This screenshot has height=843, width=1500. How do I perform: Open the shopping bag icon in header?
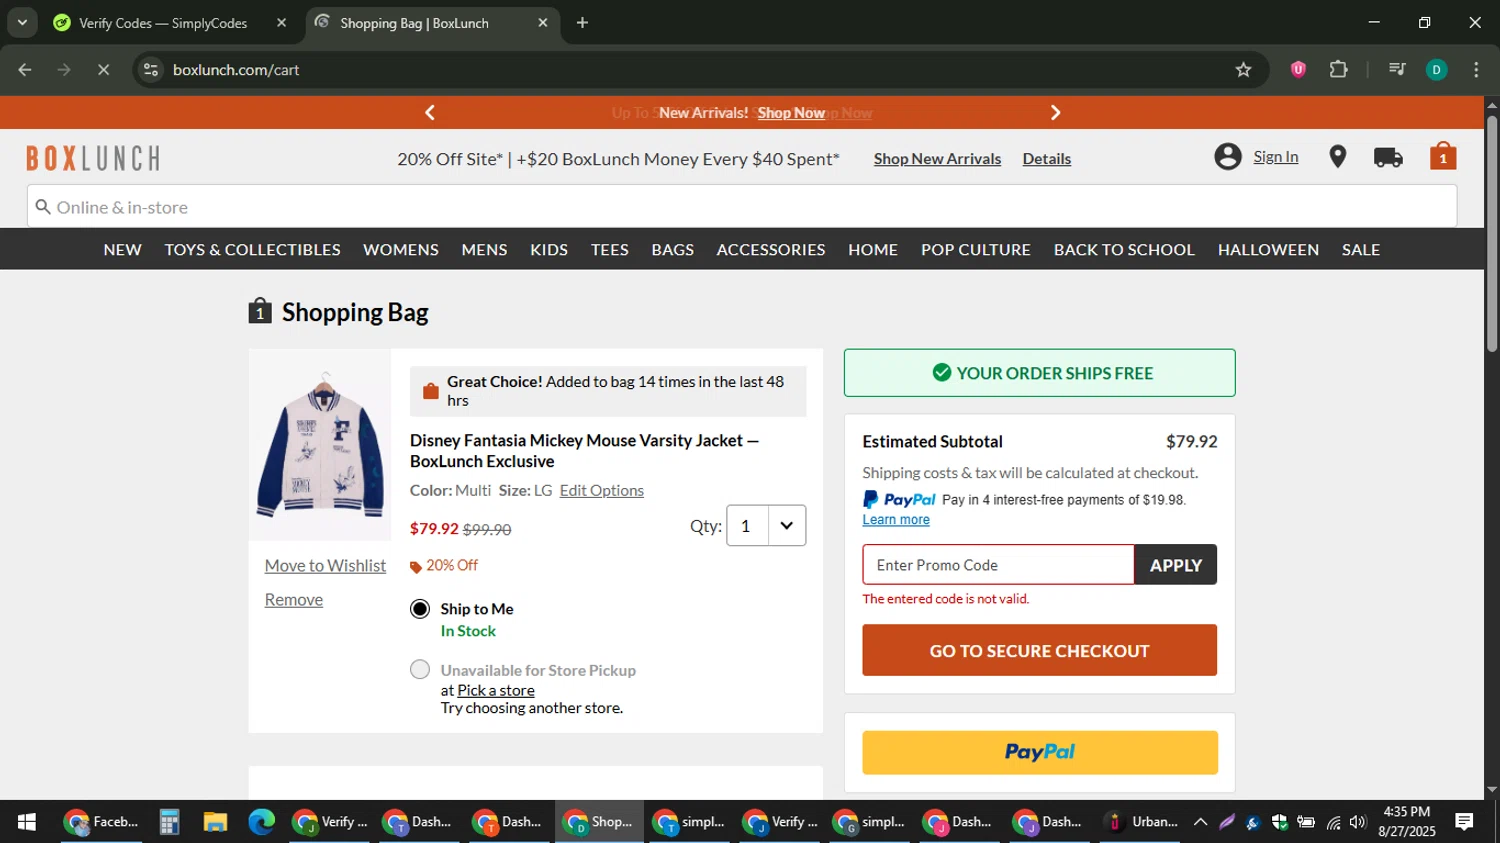(1442, 156)
